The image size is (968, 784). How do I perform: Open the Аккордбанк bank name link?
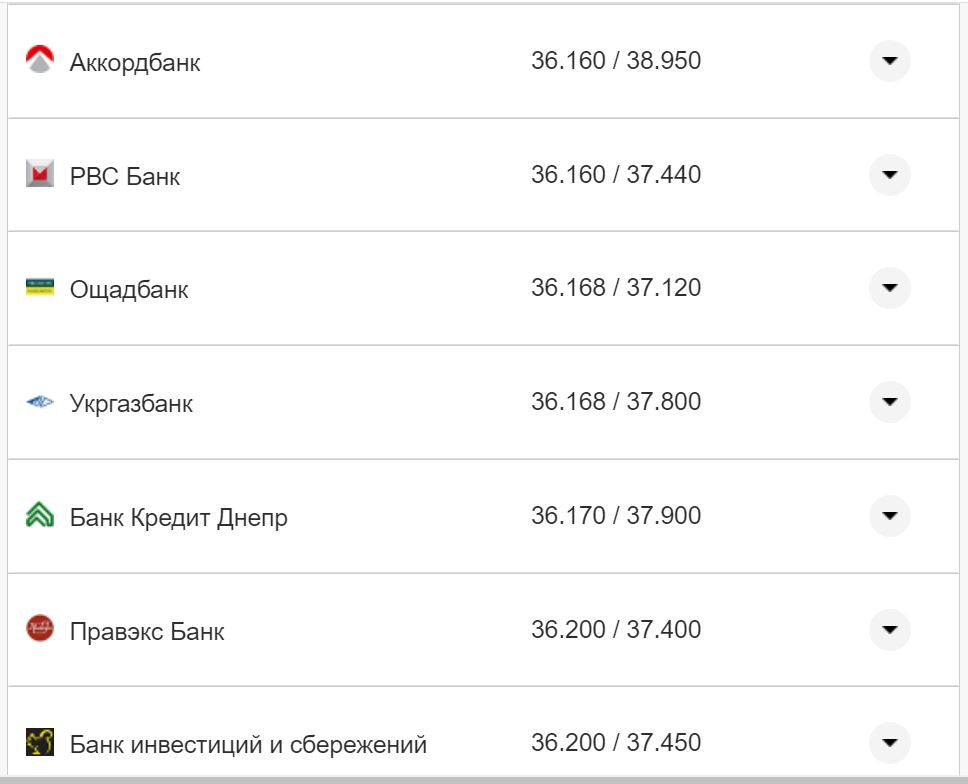[x=135, y=62]
